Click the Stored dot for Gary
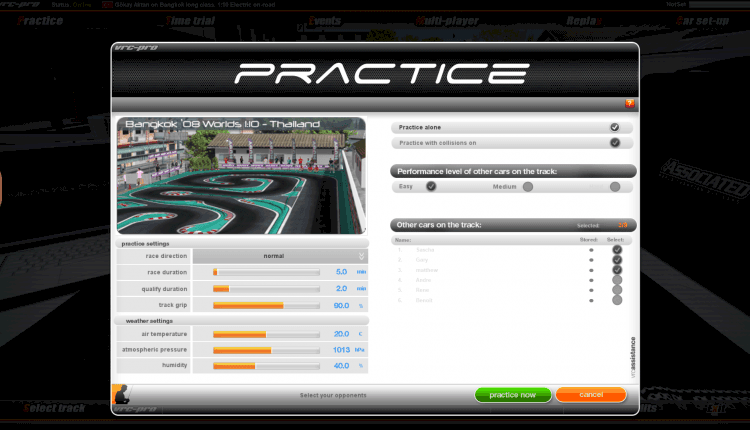The image size is (750, 430). pyautogui.click(x=591, y=260)
